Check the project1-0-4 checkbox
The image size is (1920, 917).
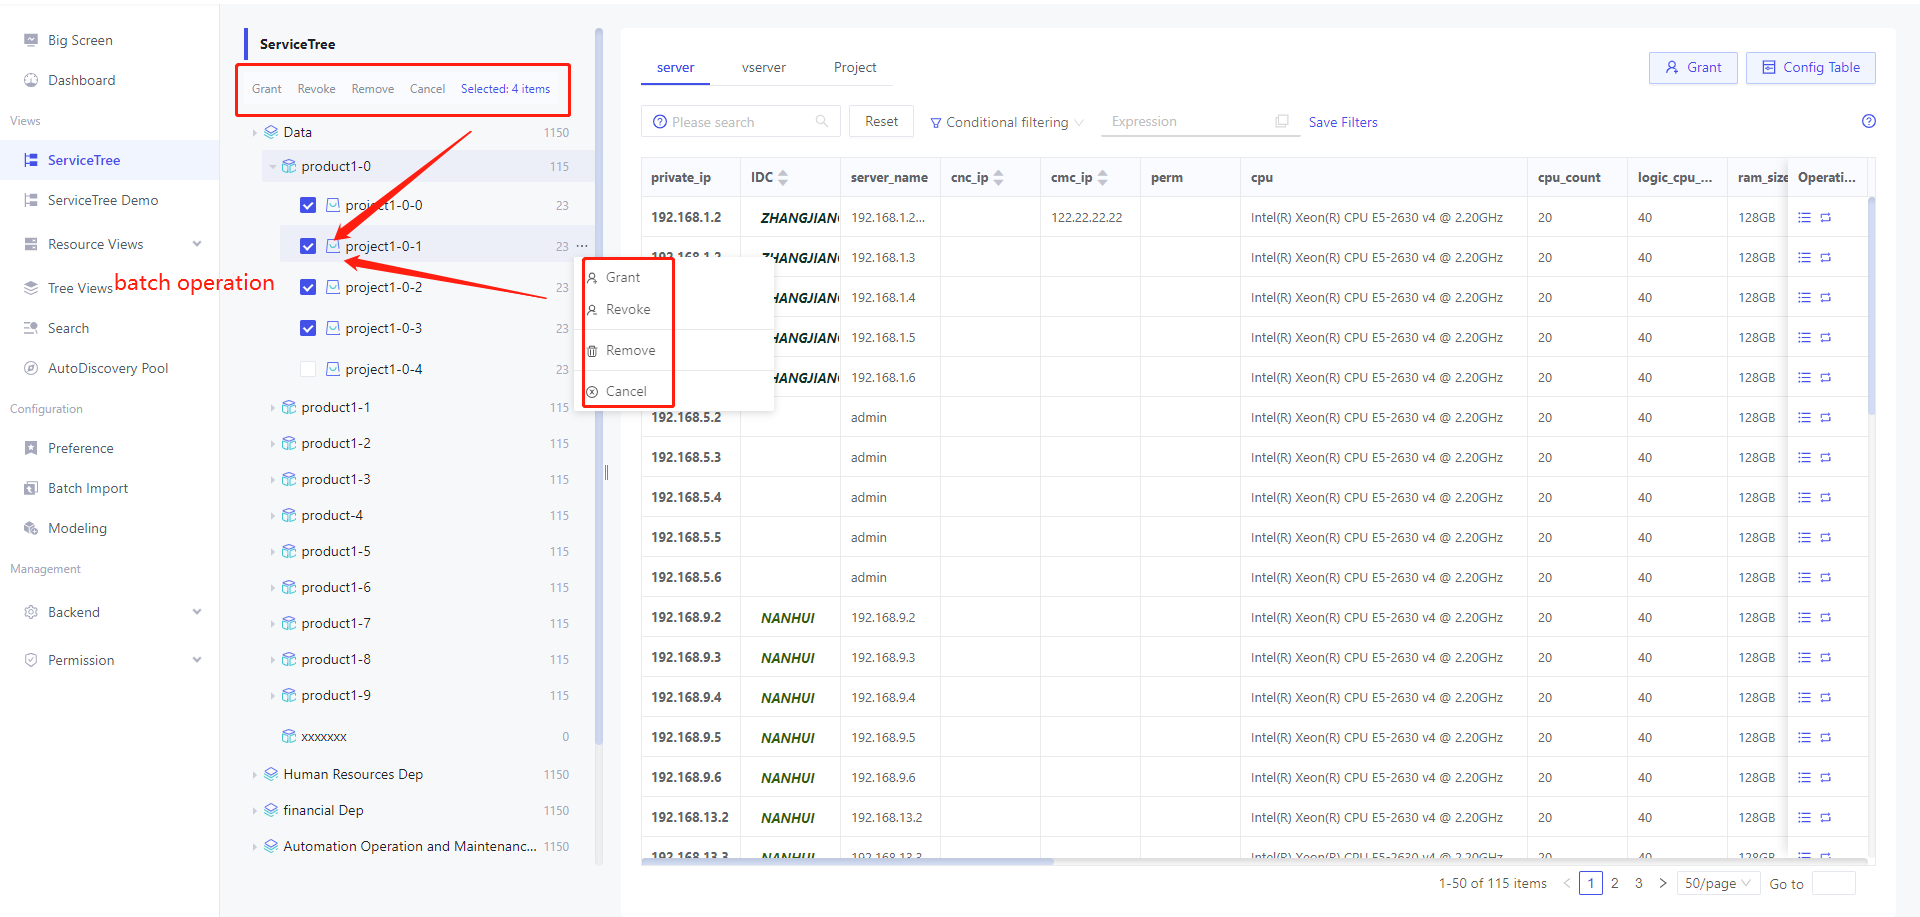[308, 369]
